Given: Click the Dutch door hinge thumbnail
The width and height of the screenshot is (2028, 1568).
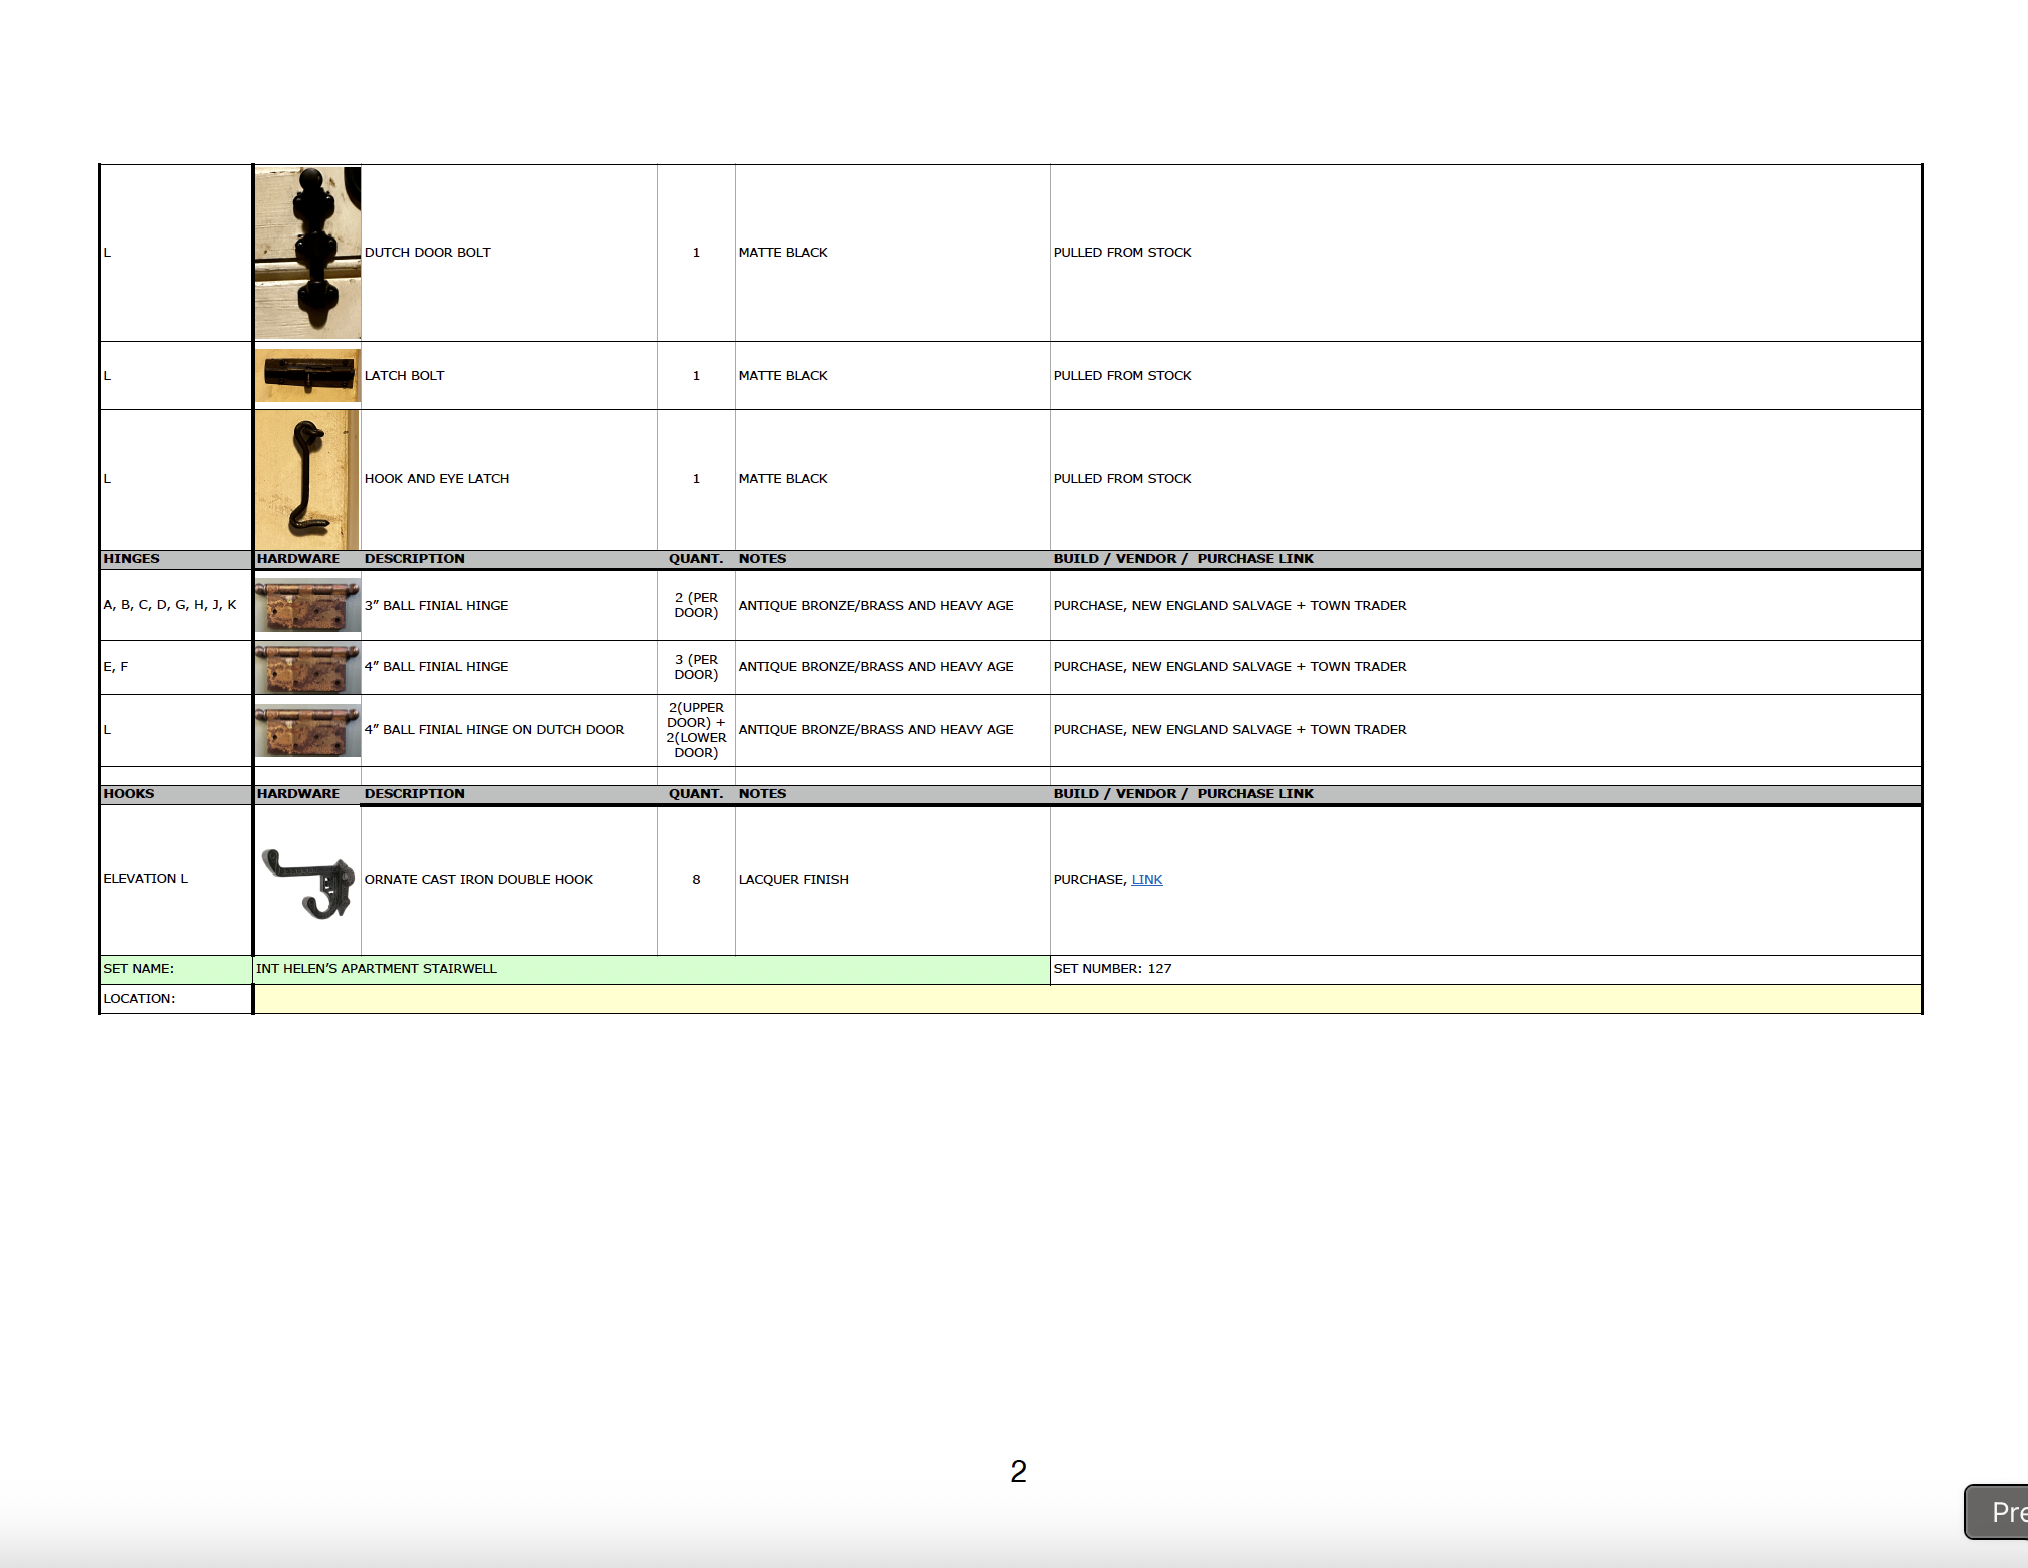Looking at the screenshot, I should [307, 730].
